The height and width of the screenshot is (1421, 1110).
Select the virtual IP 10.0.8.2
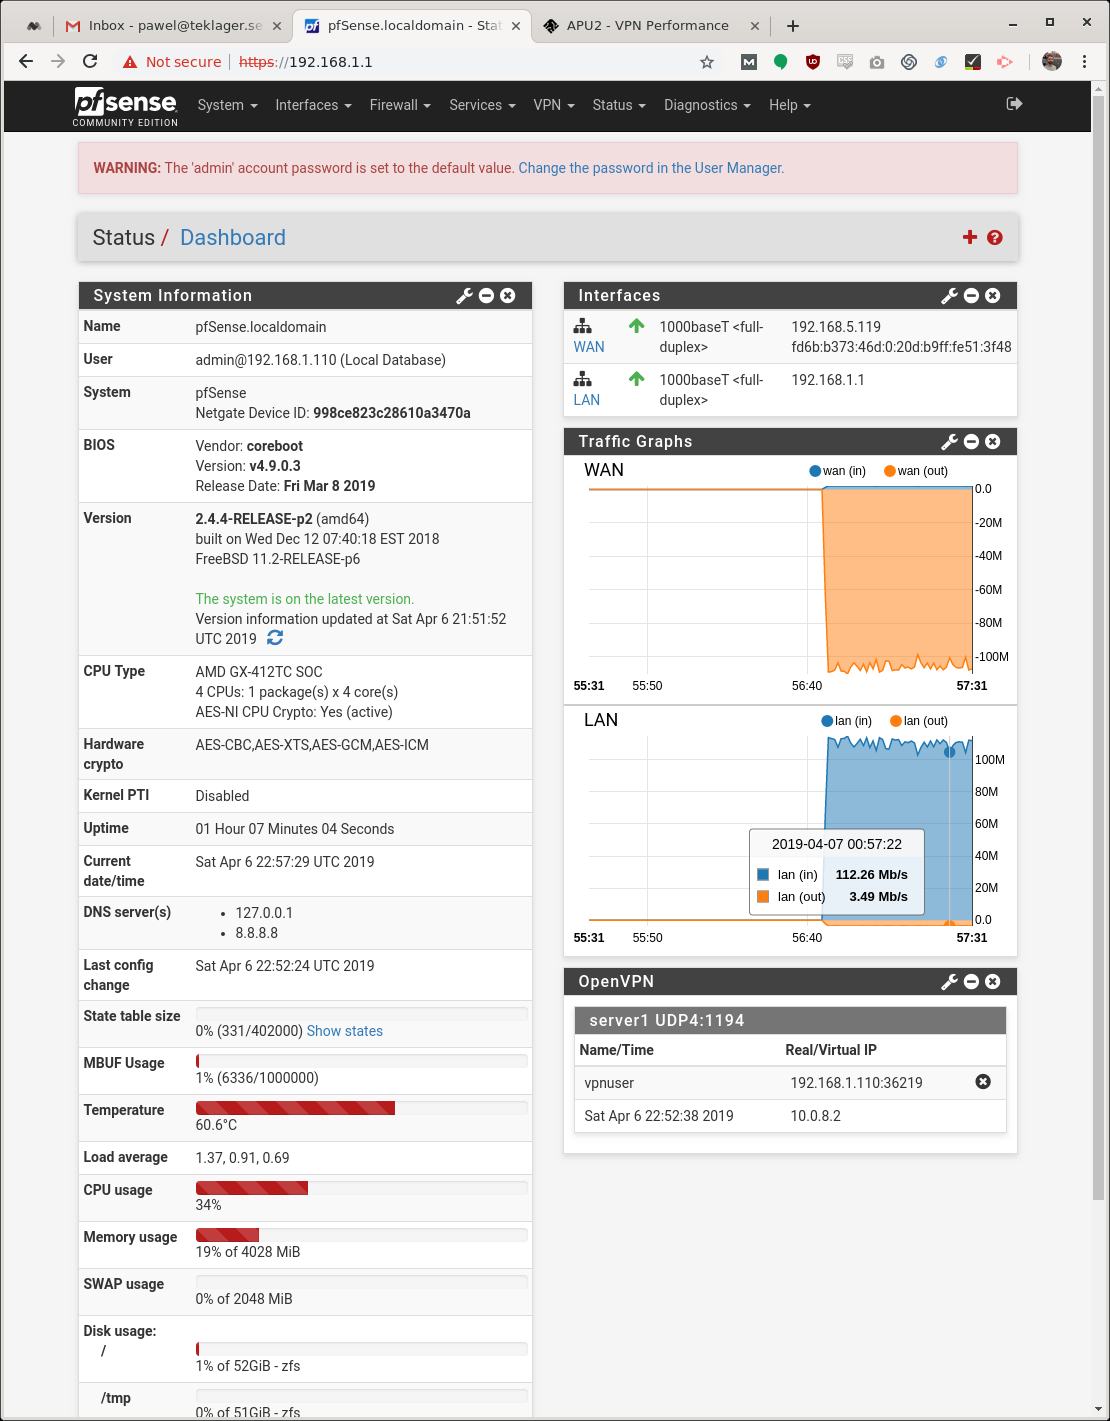[816, 1116]
